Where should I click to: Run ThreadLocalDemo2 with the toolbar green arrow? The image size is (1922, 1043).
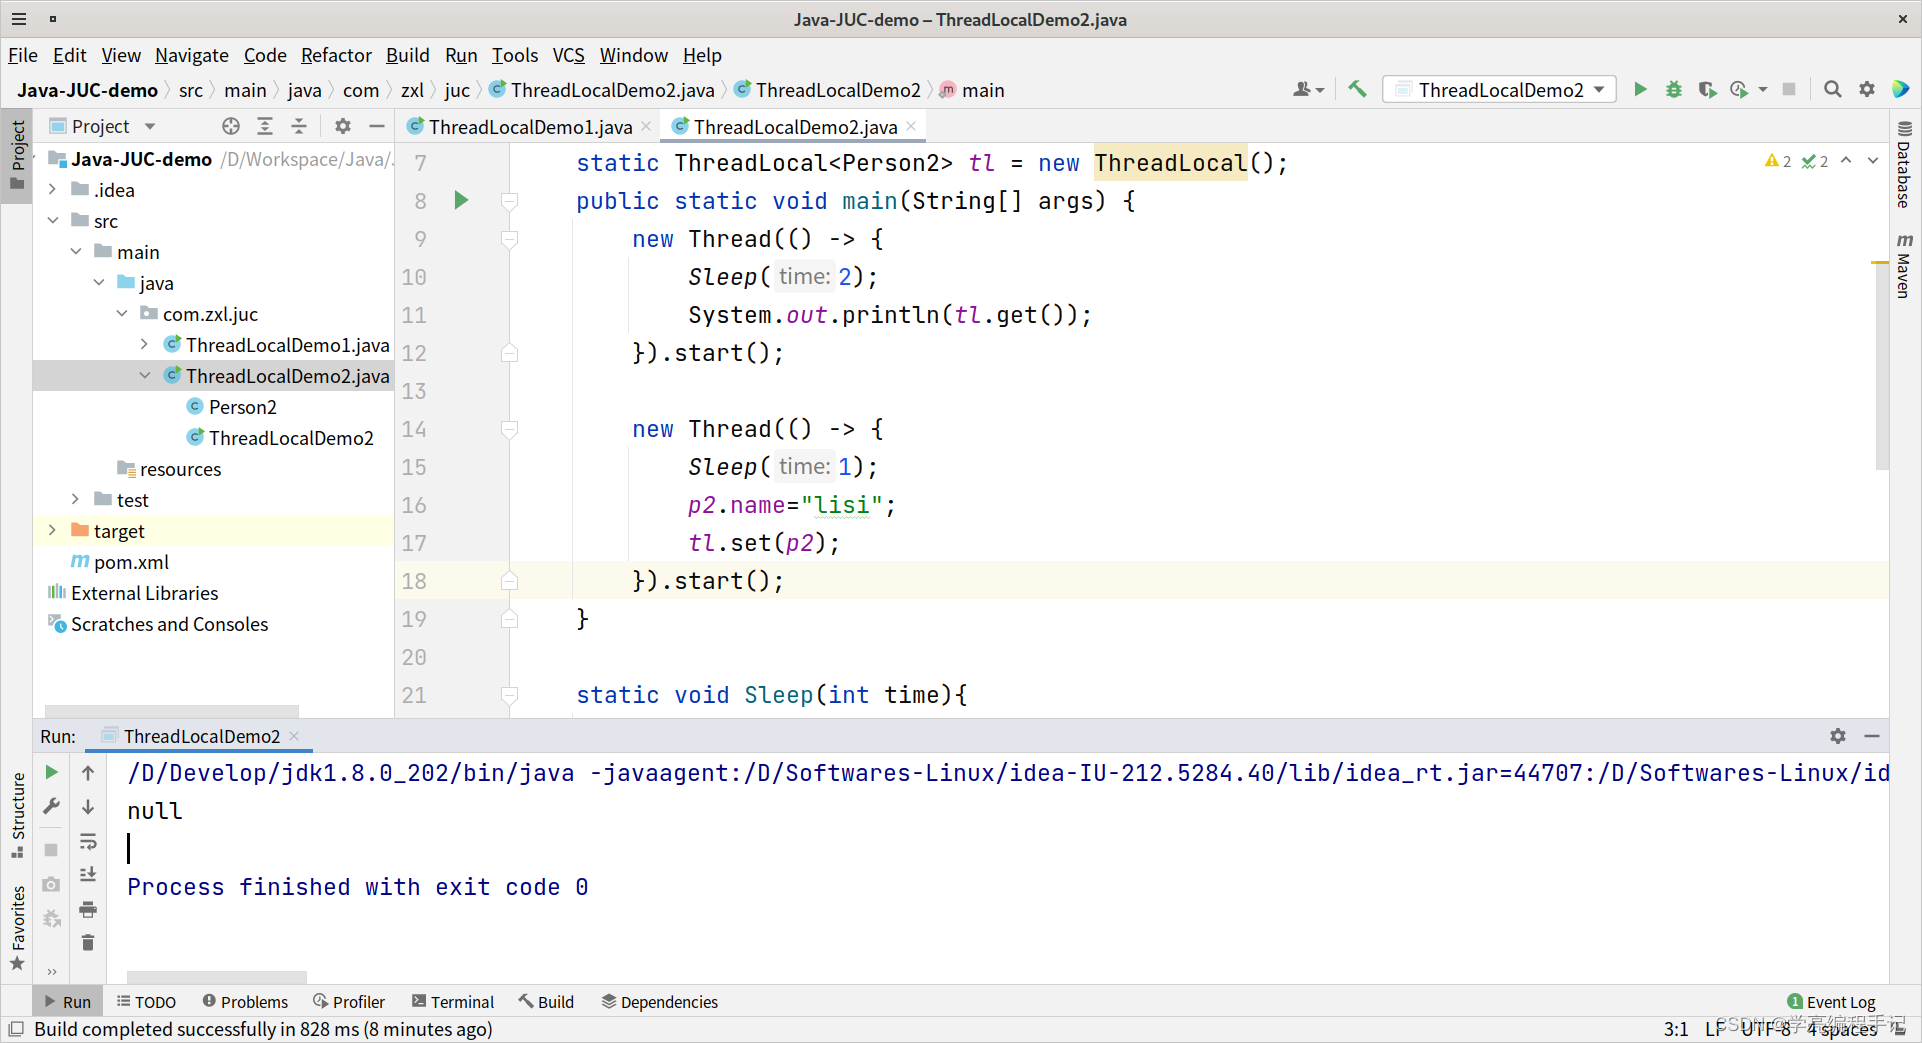[x=1640, y=90]
